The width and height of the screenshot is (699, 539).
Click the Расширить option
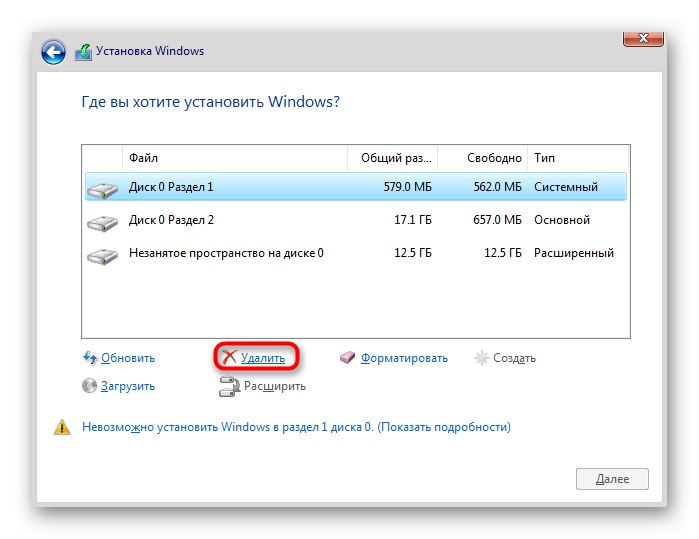275,386
